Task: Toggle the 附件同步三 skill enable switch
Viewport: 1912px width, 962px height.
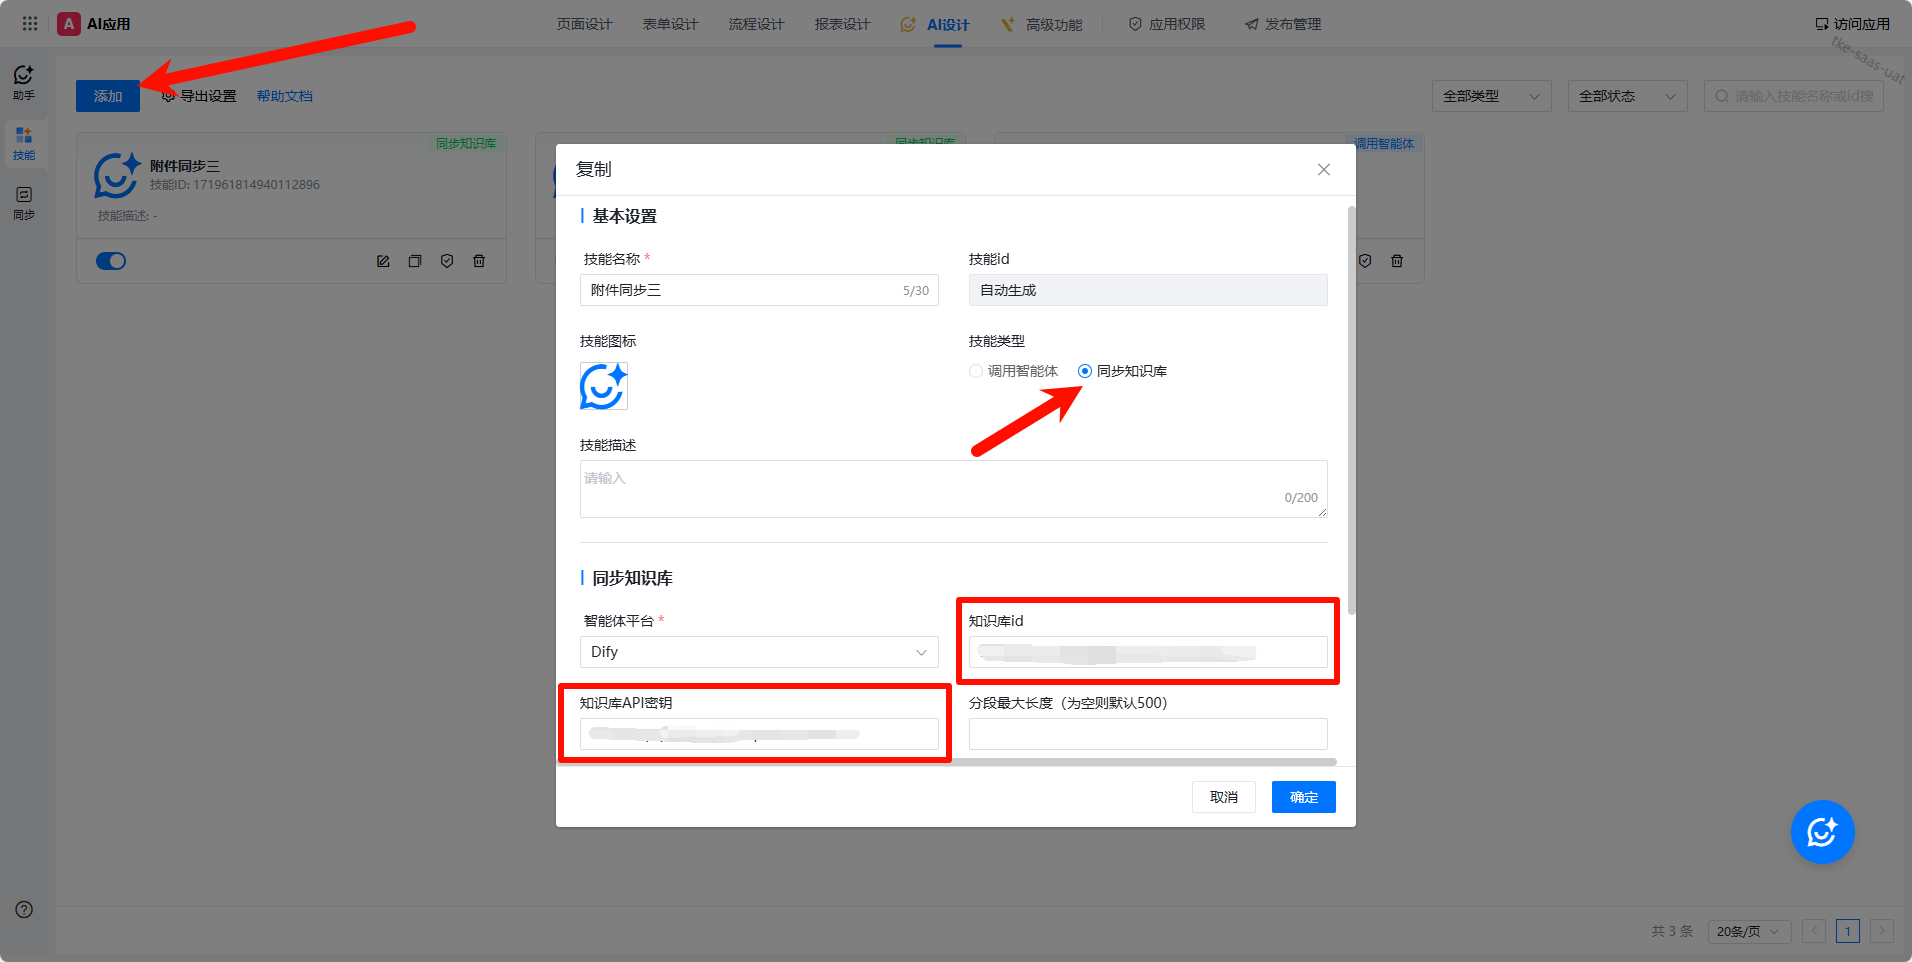Action: coord(111,261)
